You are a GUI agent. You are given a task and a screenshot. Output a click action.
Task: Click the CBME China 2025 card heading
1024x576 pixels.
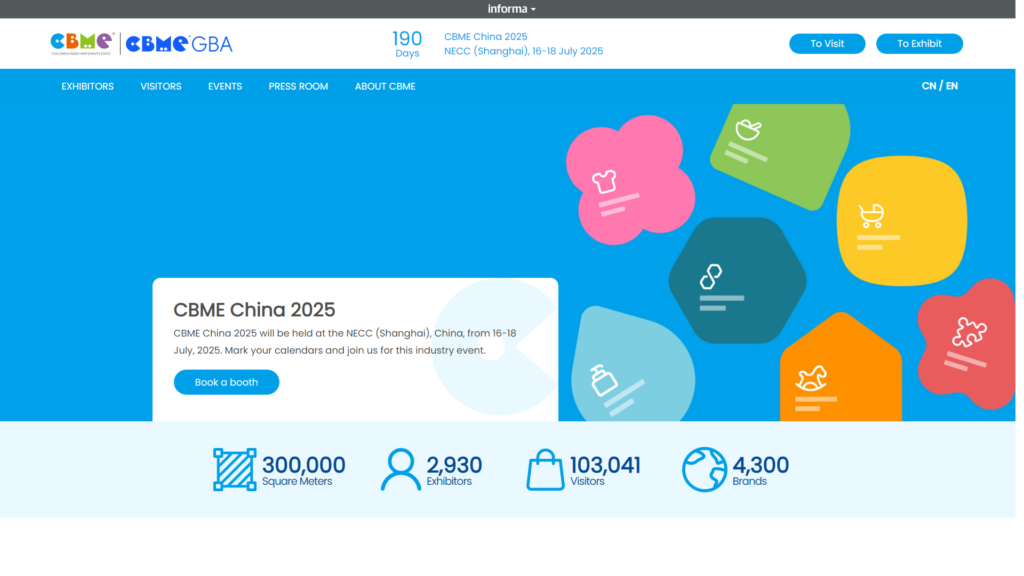(254, 310)
